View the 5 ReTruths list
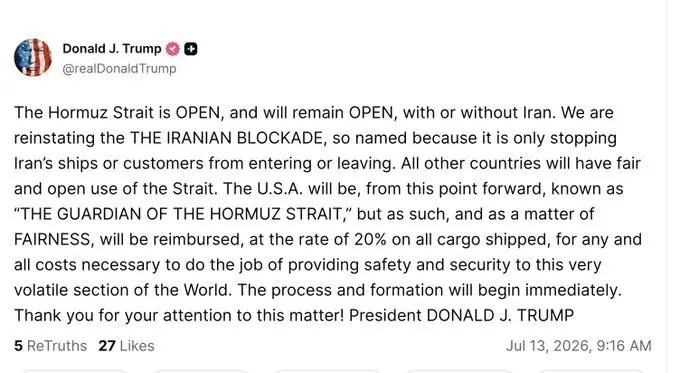 [x=50, y=346]
